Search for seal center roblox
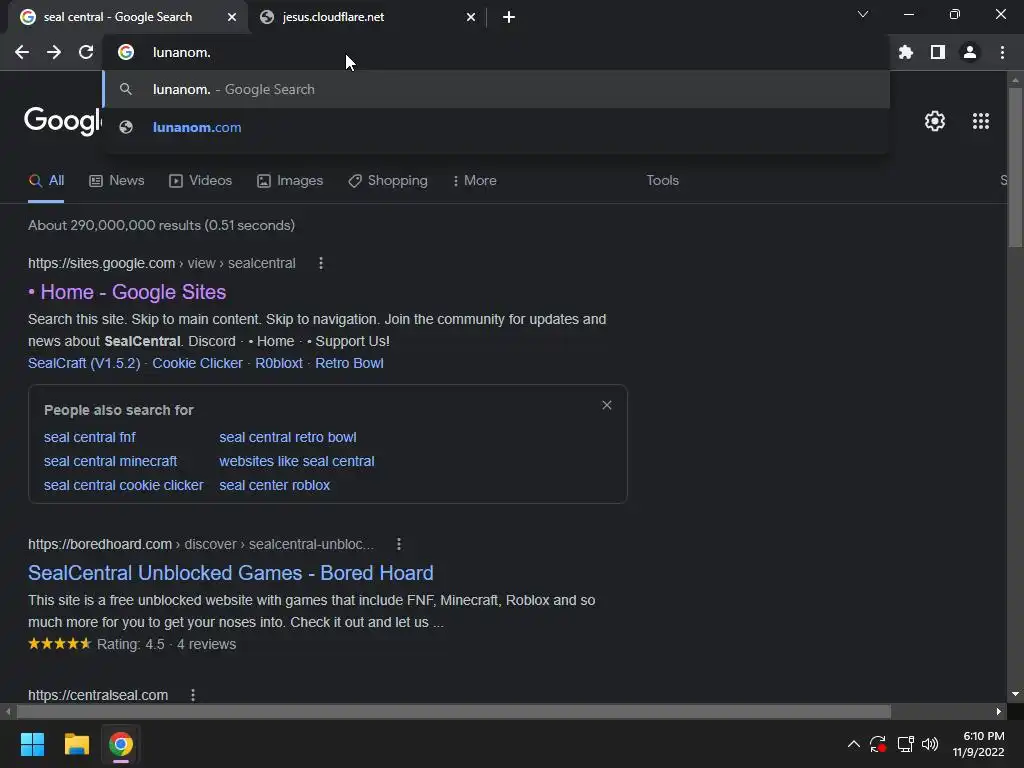This screenshot has width=1024, height=768. [274, 485]
